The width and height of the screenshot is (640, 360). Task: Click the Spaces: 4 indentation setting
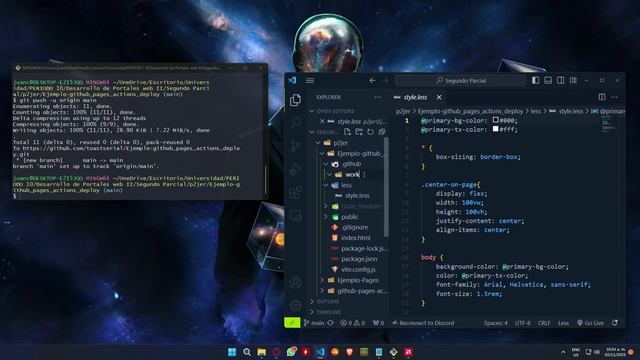tap(496, 323)
